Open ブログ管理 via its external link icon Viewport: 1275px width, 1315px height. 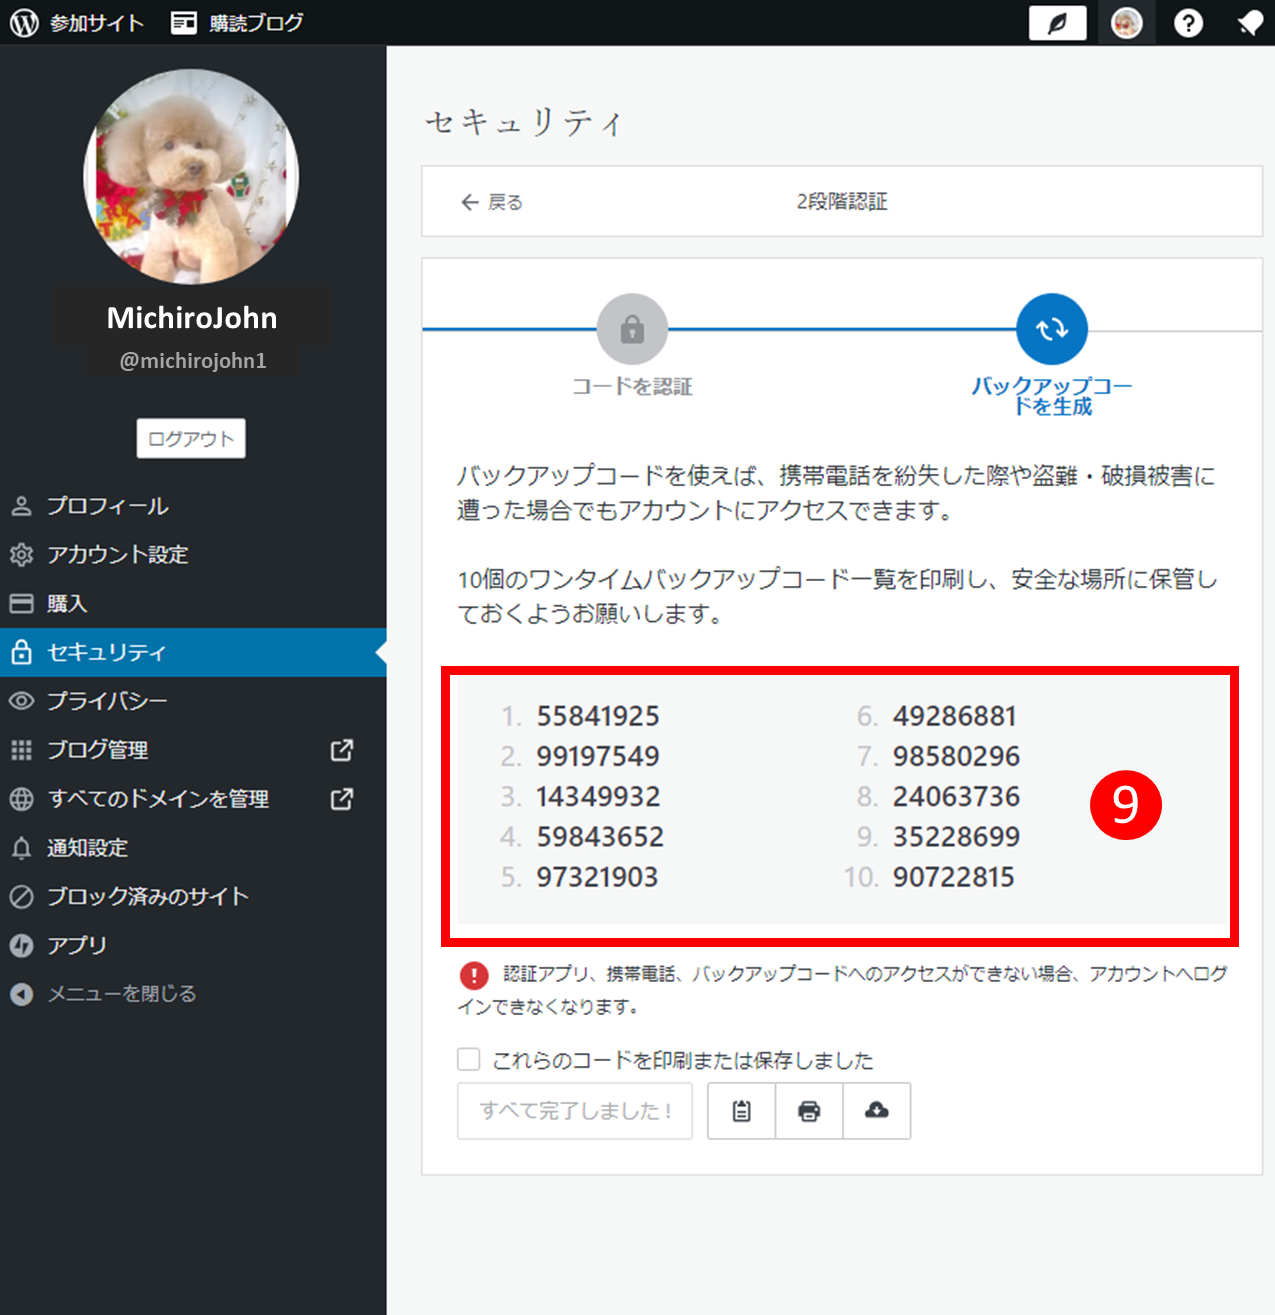click(x=341, y=750)
